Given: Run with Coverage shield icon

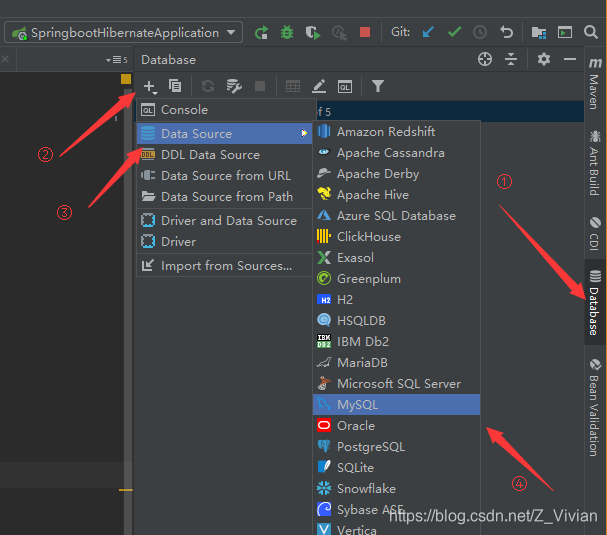Looking at the screenshot, I should 313,33.
